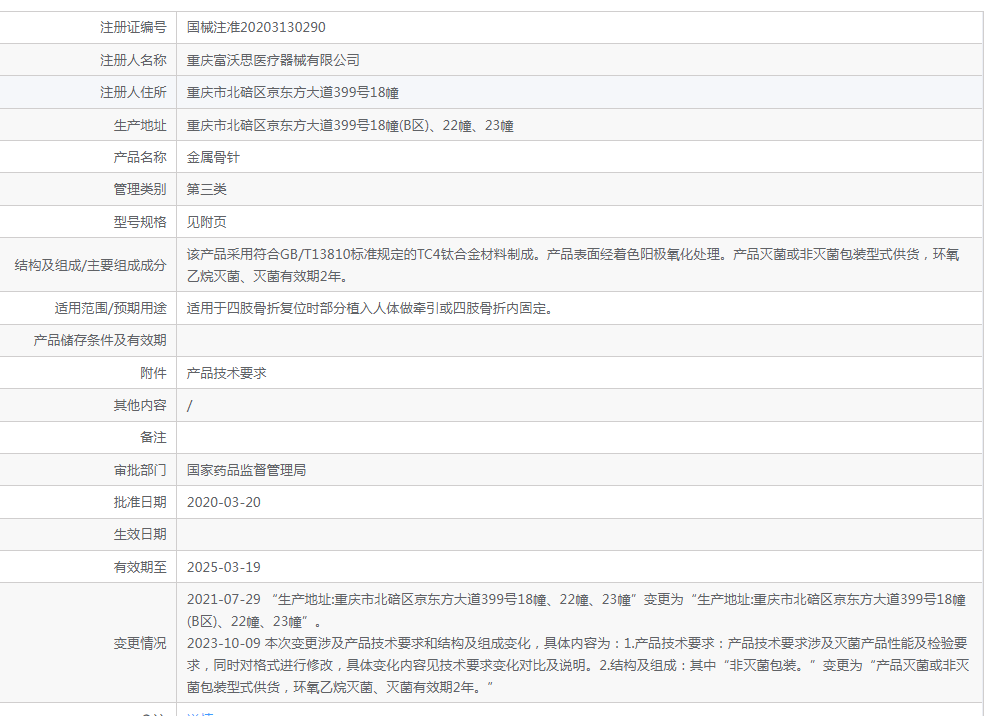Select product name 金属骨针
Image resolution: width=986 pixels, height=716 pixels.
tap(213, 157)
